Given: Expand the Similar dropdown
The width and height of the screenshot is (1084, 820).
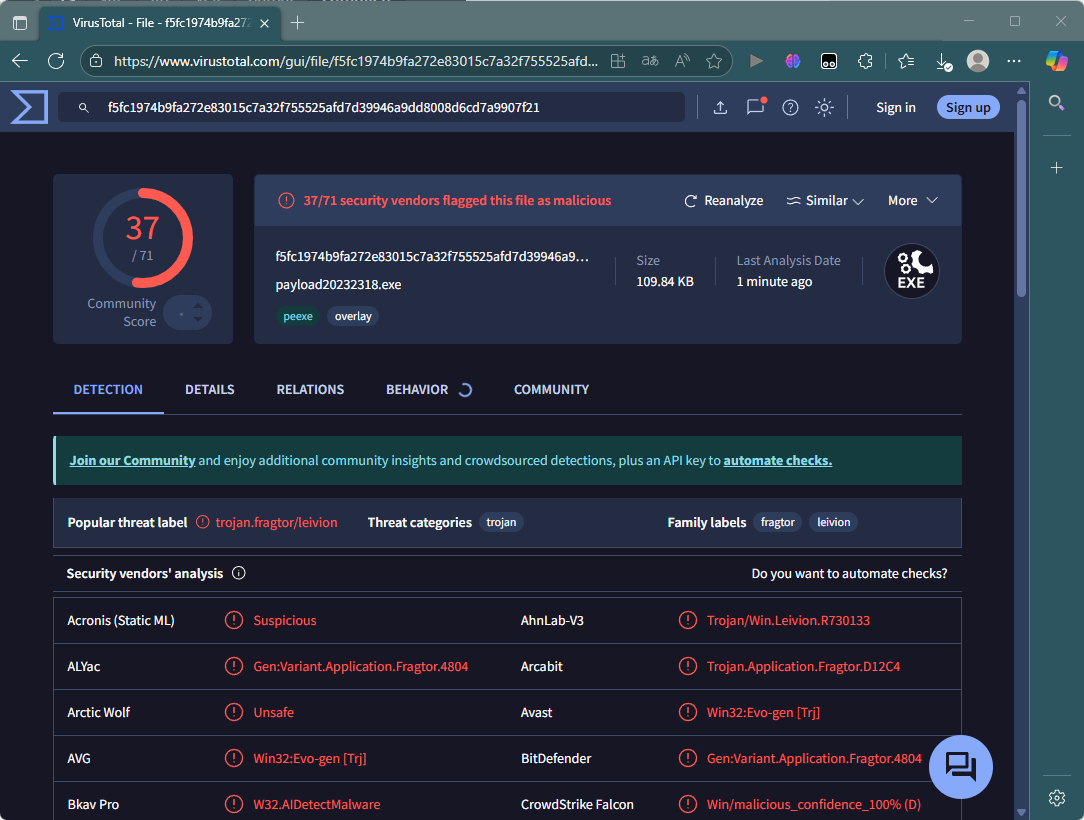Looking at the screenshot, I should [x=825, y=201].
